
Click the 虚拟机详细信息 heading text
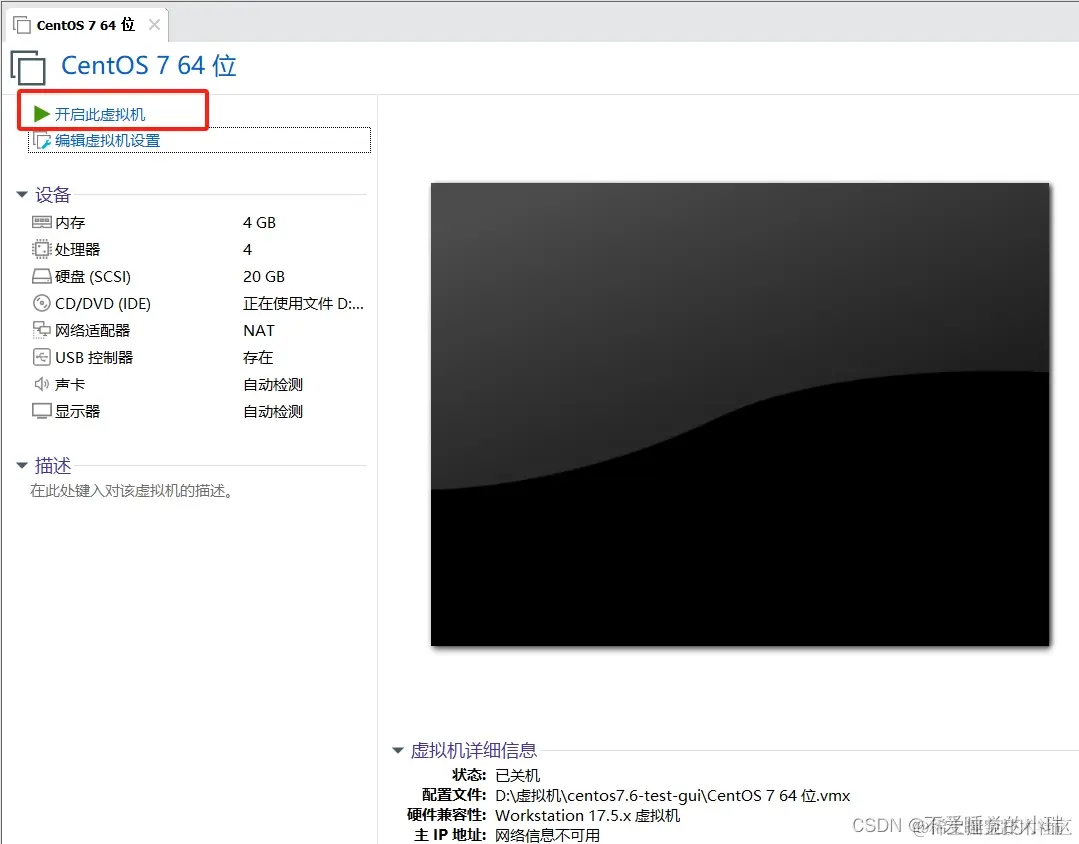[473, 750]
